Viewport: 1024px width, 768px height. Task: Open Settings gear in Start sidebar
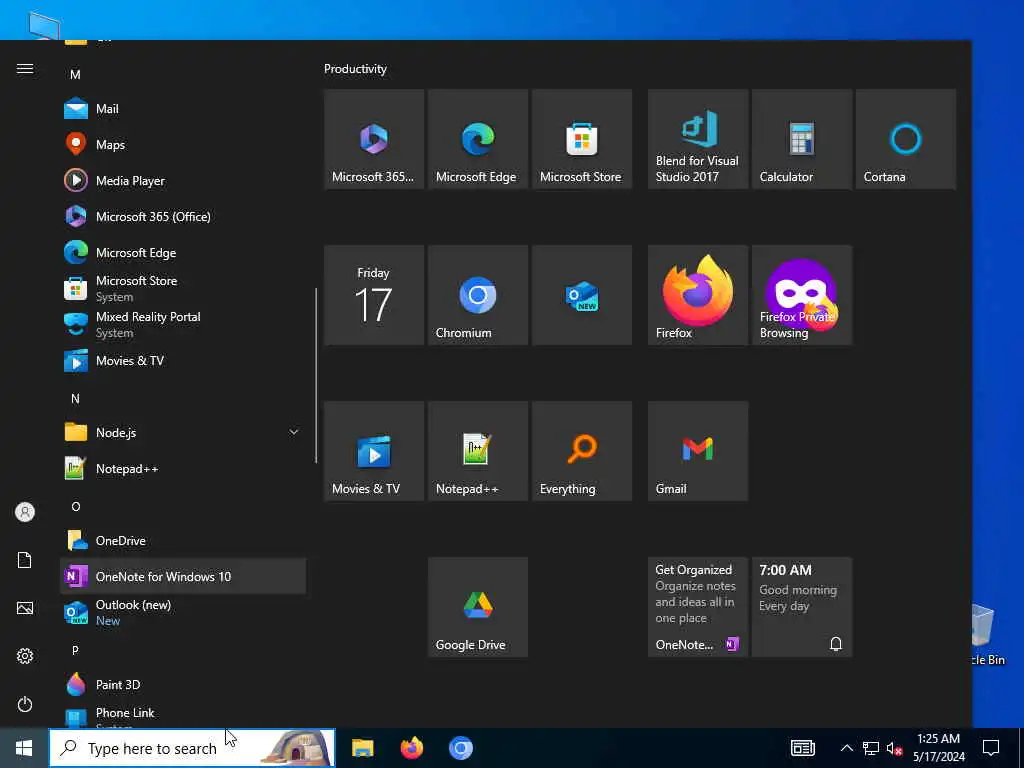[25, 656]
